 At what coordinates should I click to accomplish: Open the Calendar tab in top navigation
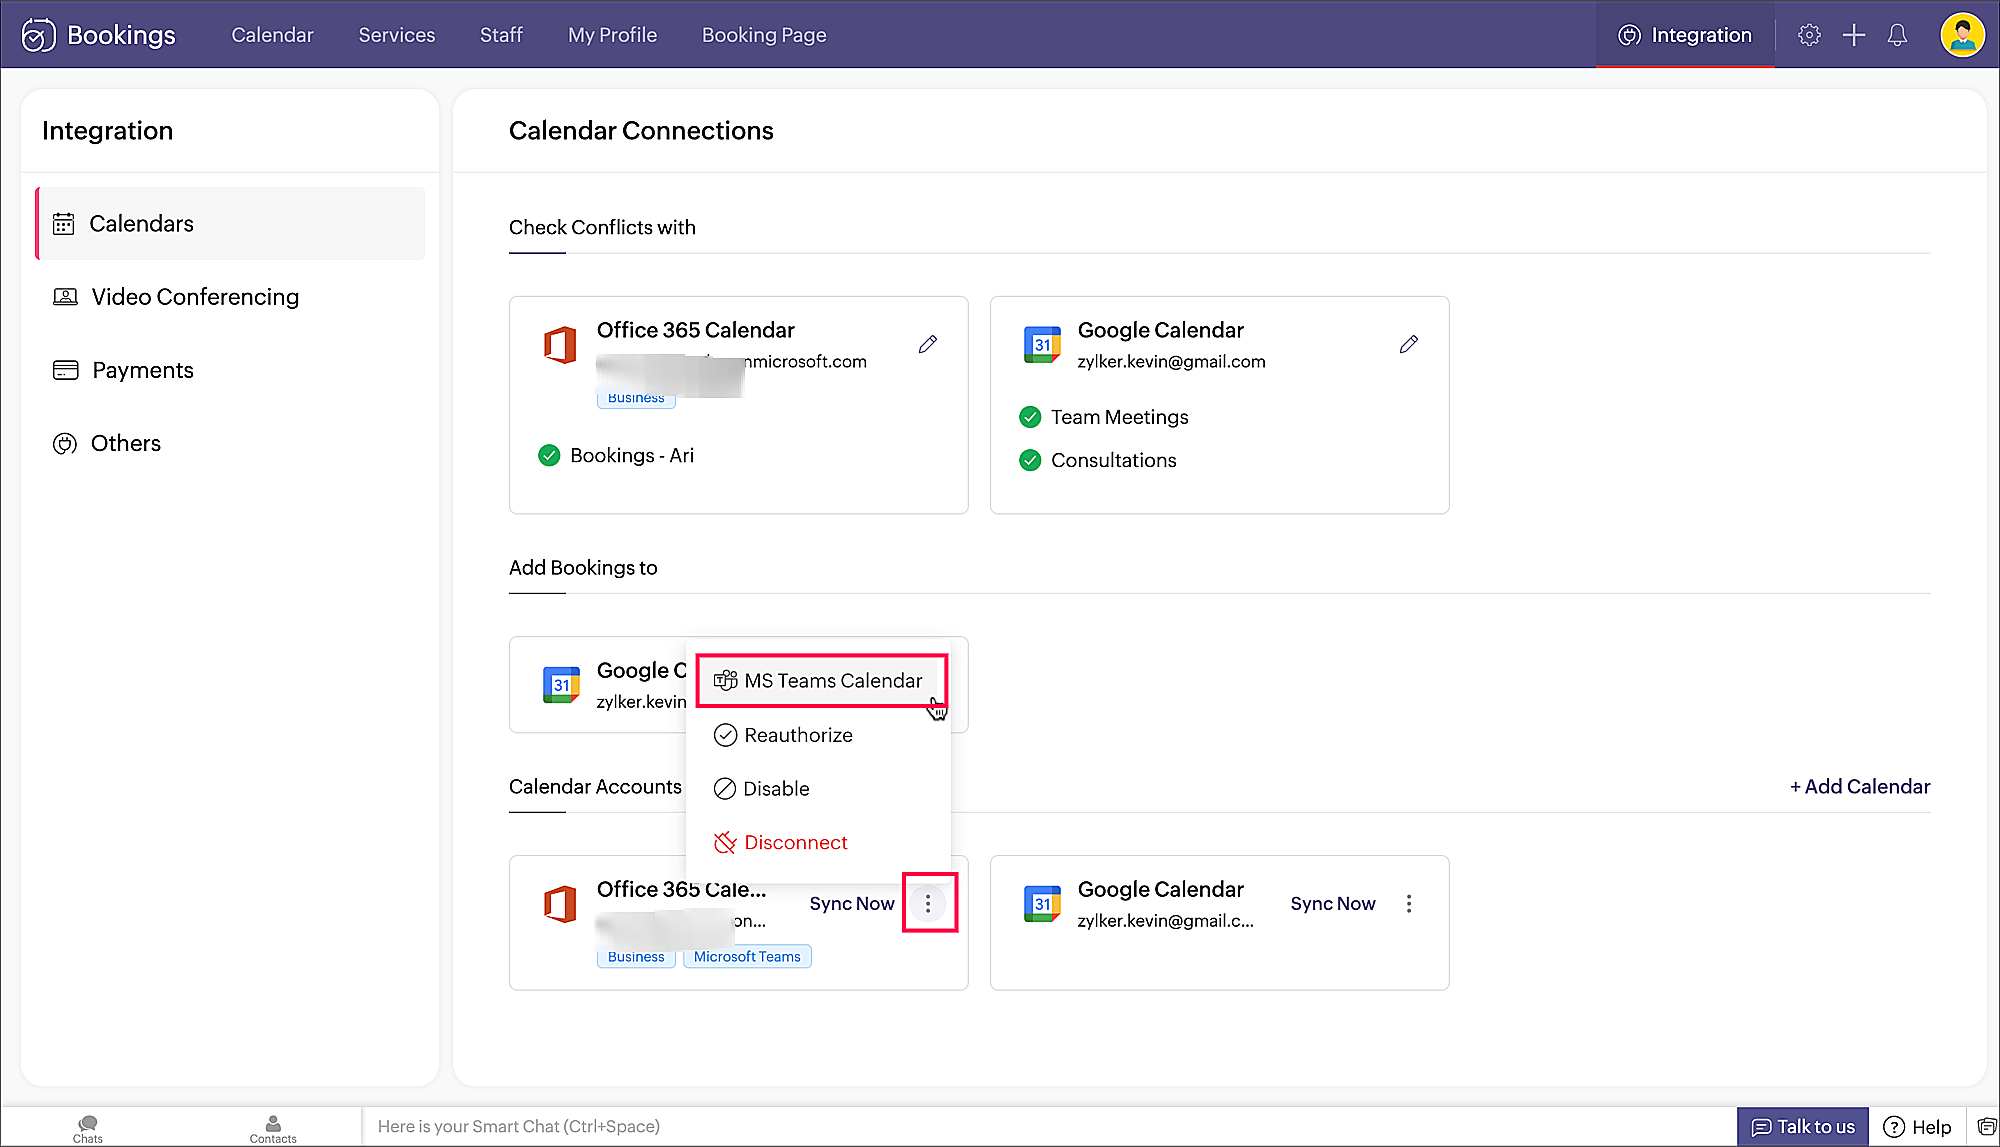(x=272, y=35)
